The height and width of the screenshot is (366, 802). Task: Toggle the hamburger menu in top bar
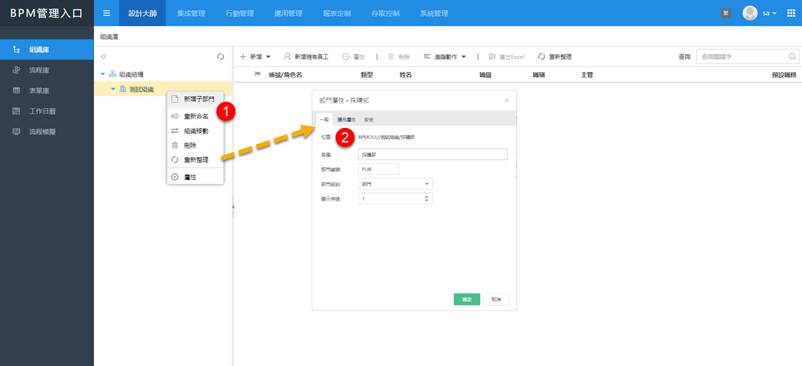click(x=106, y=13)
